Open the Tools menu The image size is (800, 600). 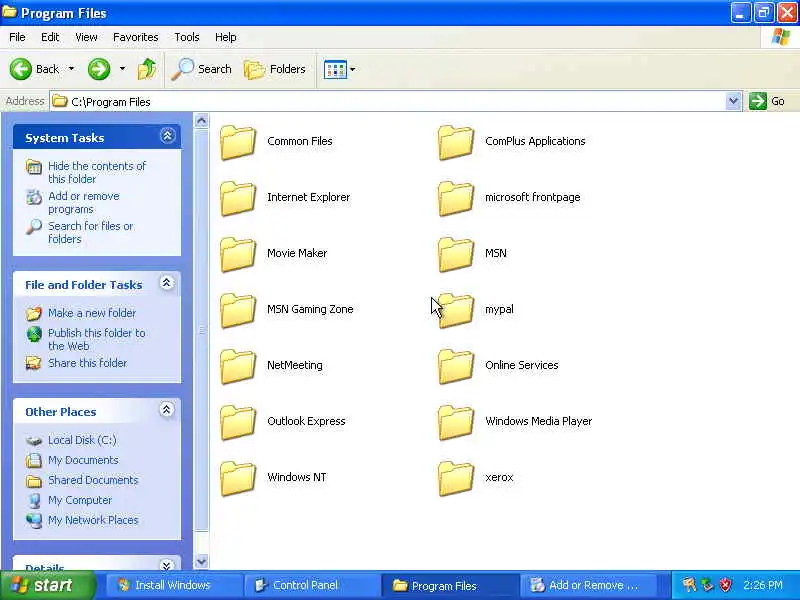[187, 37]
